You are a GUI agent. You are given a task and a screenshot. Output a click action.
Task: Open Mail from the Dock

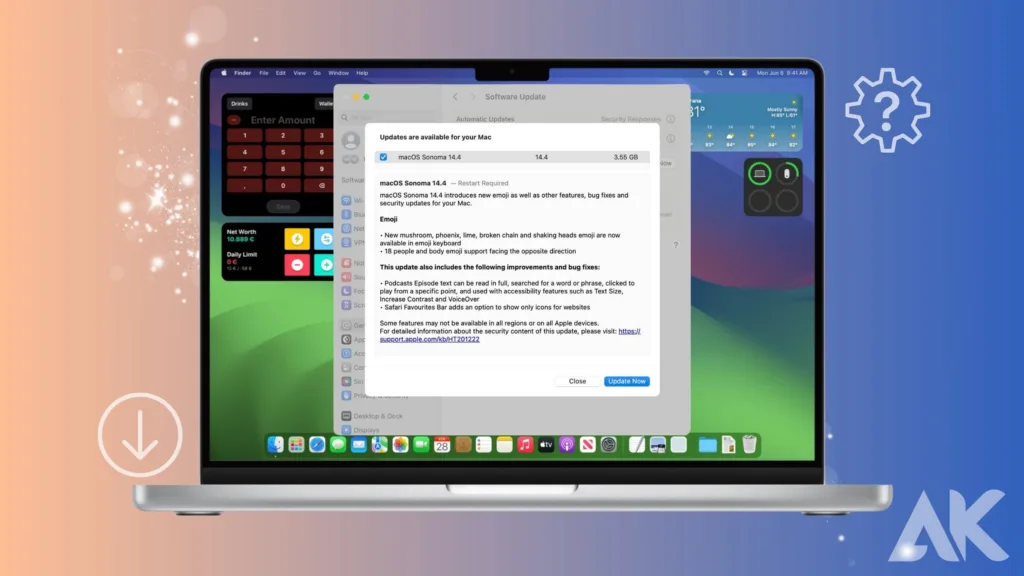[x=359, y=445]
